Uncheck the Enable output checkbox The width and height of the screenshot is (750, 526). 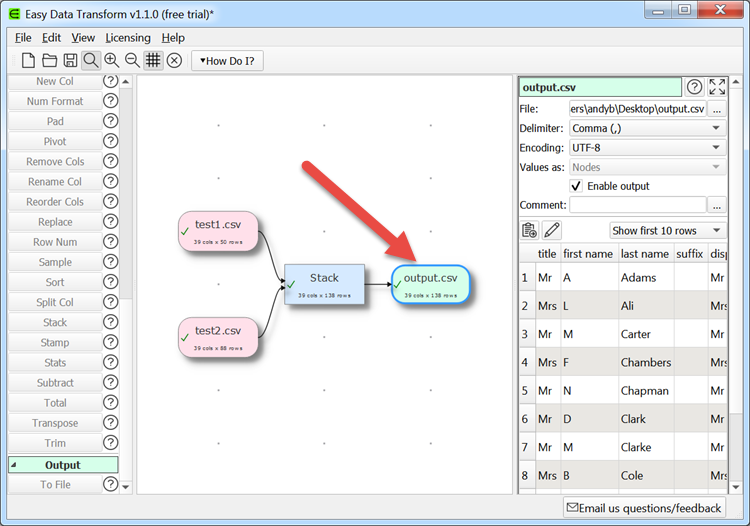[576, 186]
